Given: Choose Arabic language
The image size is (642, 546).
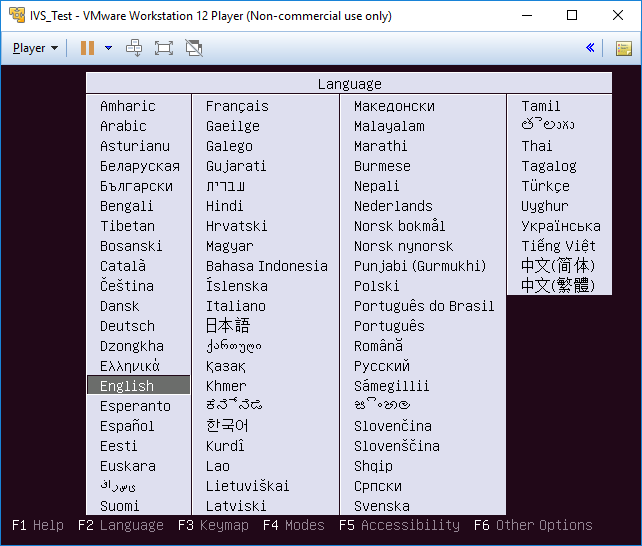Looking at the screenshot, I should click(123, 126).
